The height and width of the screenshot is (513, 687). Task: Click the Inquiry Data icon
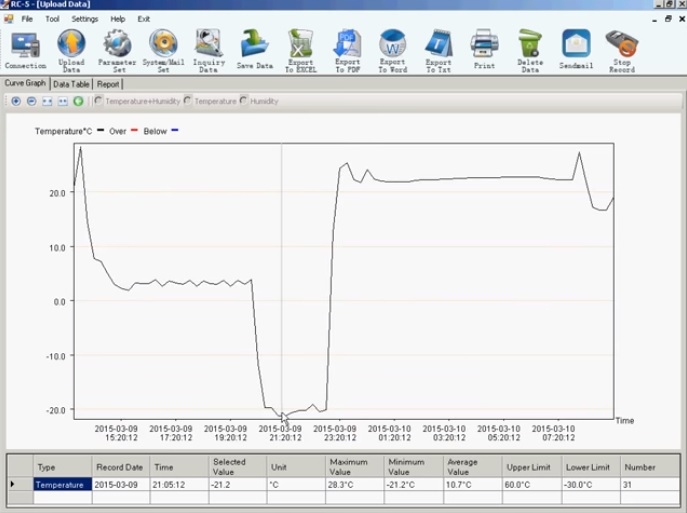pos(209,45)
